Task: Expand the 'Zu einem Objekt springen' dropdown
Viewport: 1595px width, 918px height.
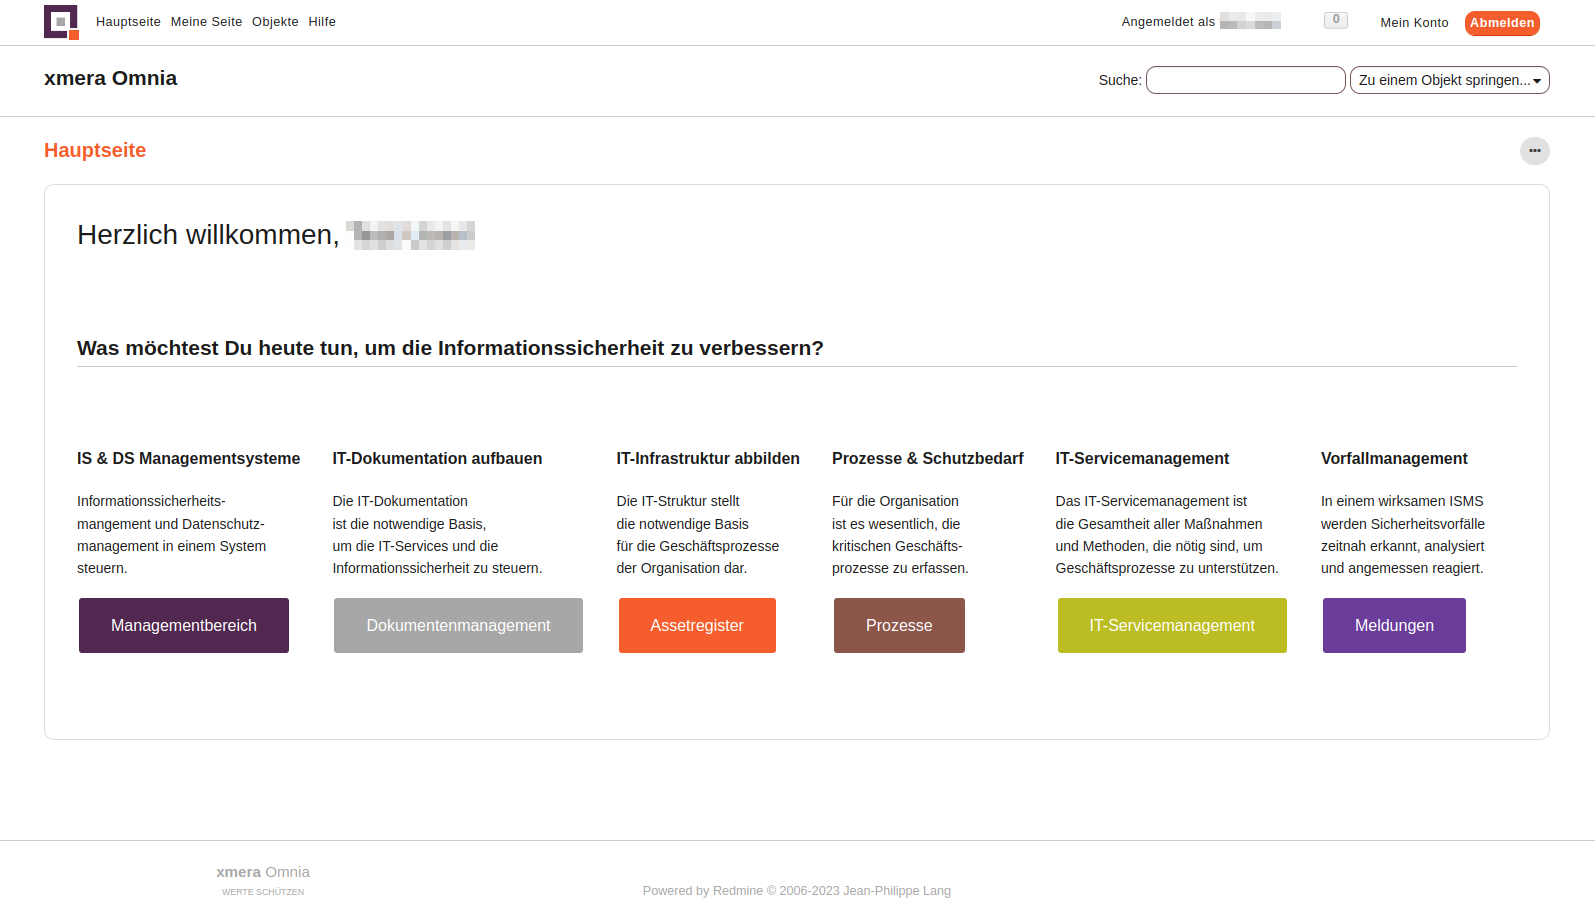Action: click(1449, 80)
